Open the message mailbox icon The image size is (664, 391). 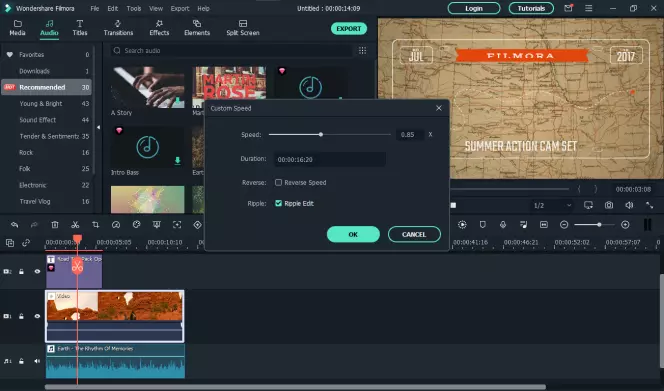click(568, 8)
